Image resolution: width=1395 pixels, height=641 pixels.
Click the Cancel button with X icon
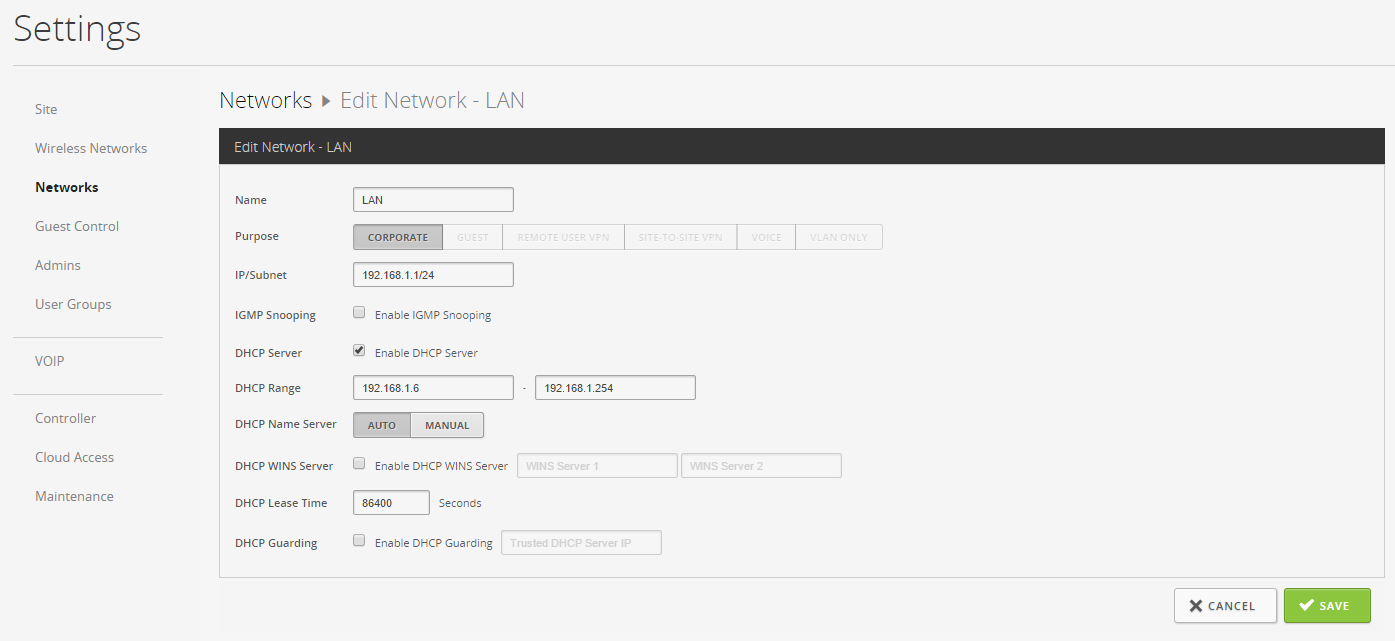point(1224,605)
